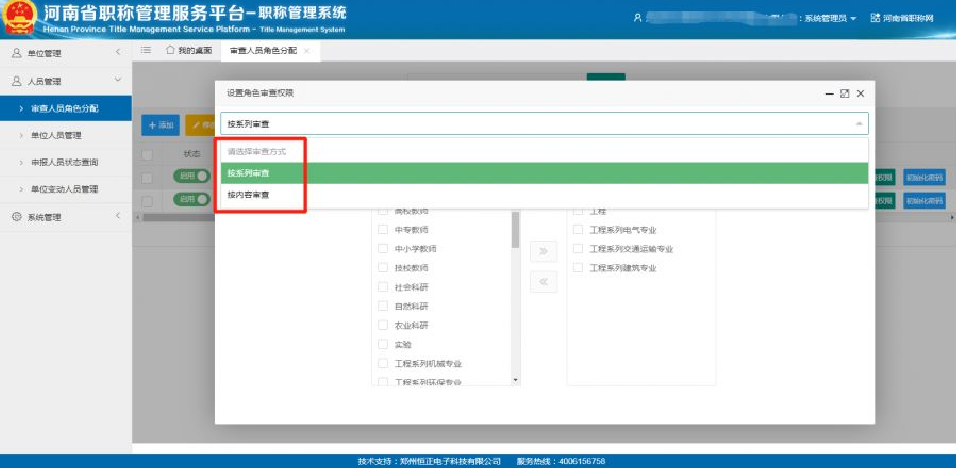This screenshot has height=468, width=956.
Task: Check the 中小学教师 checkbox
Action: coord(383,249)
